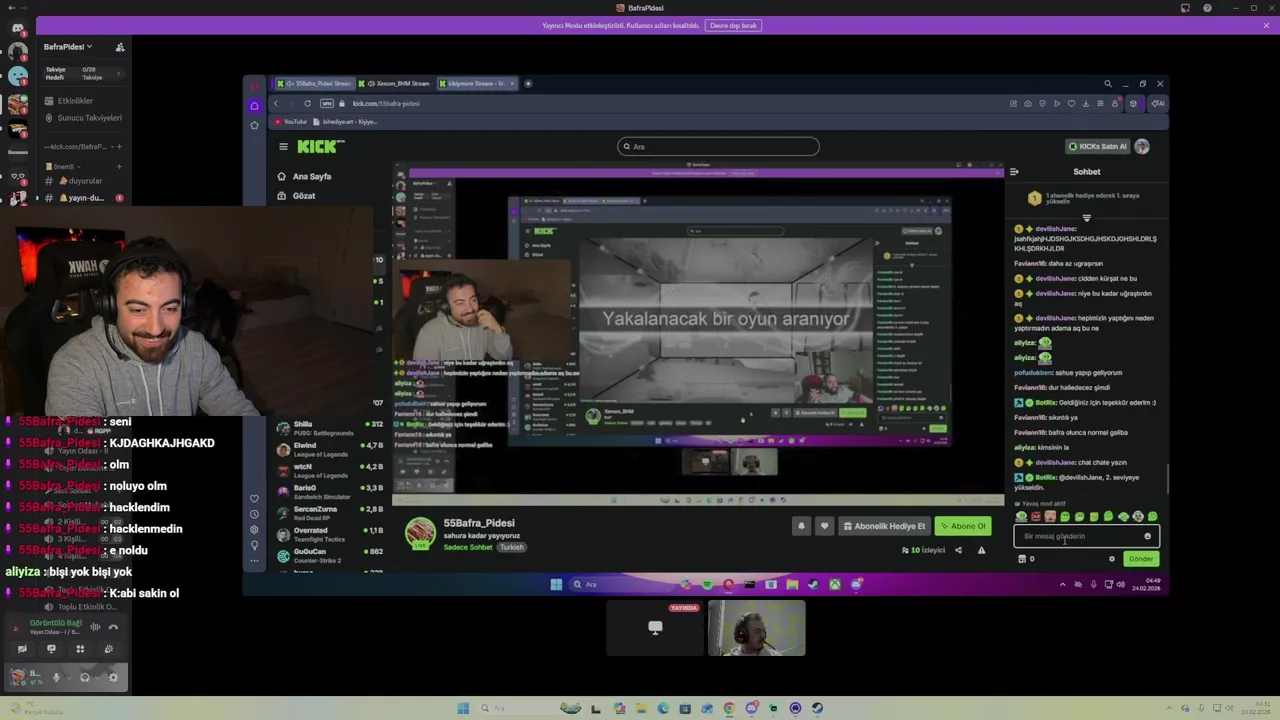
Task: Open Sunucu Takviyeleri in Discord sidebar
Action: pyautogui.click(x=84, y=118)
